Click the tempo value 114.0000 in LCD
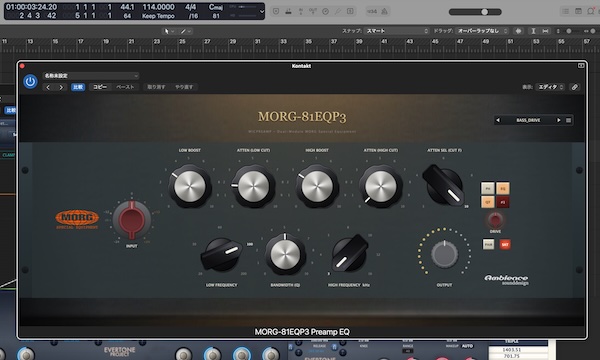 click(x=158, y=7)
